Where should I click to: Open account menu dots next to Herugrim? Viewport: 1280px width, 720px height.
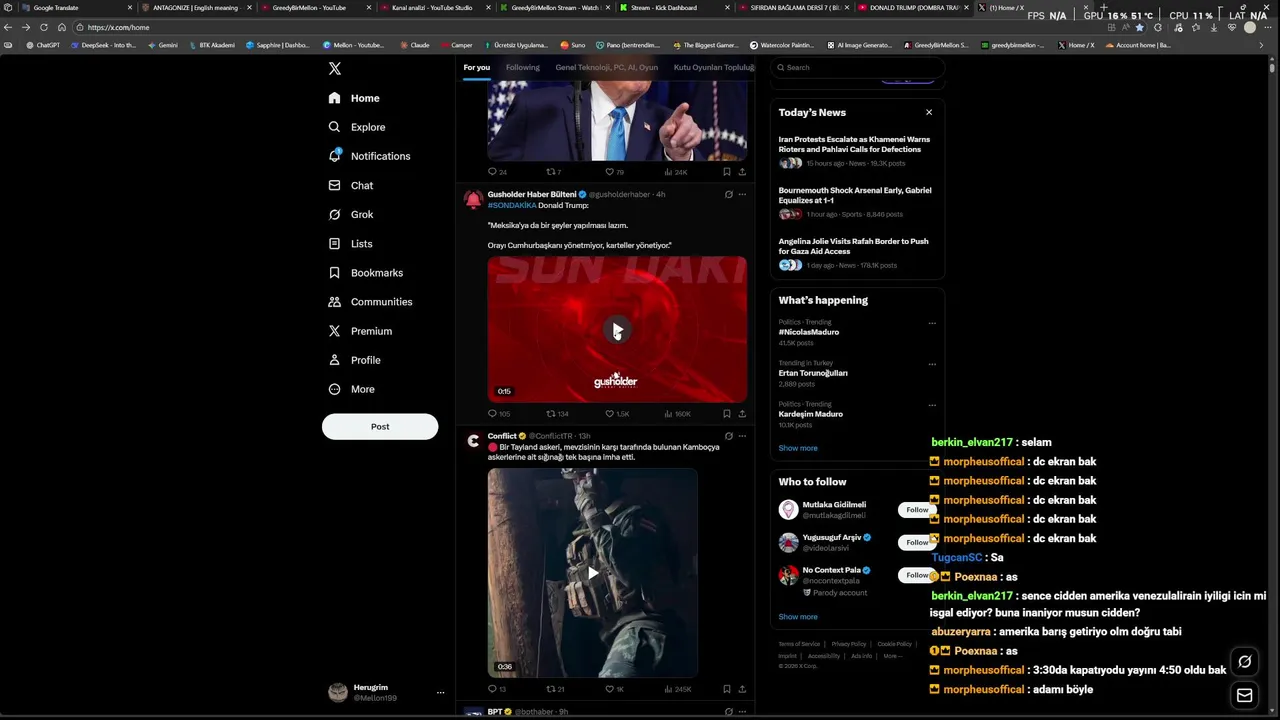440,692
